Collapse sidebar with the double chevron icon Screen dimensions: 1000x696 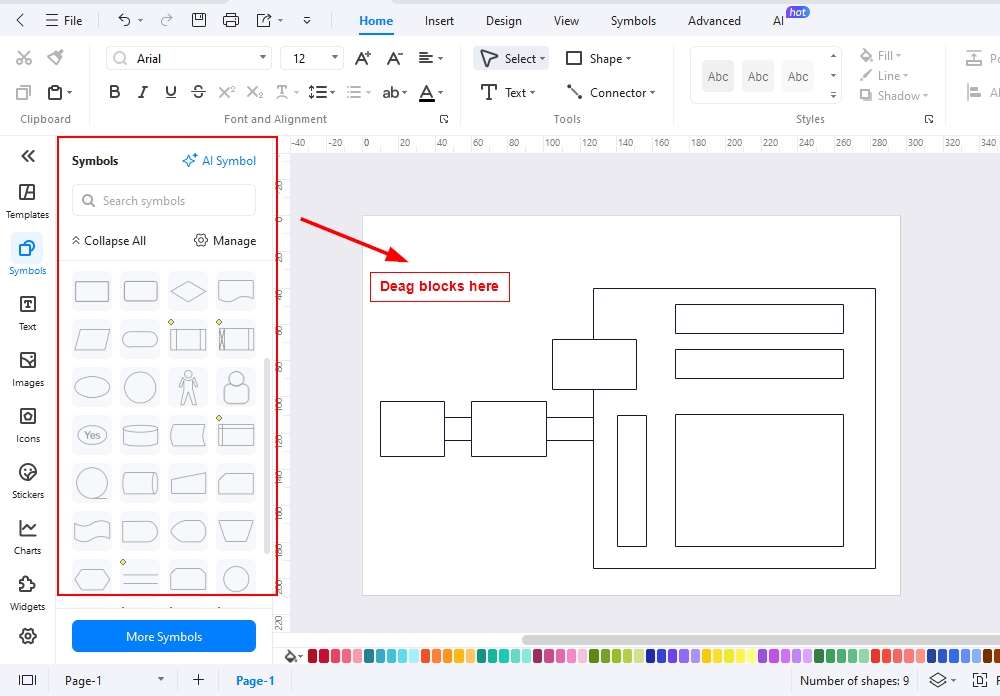28,156
